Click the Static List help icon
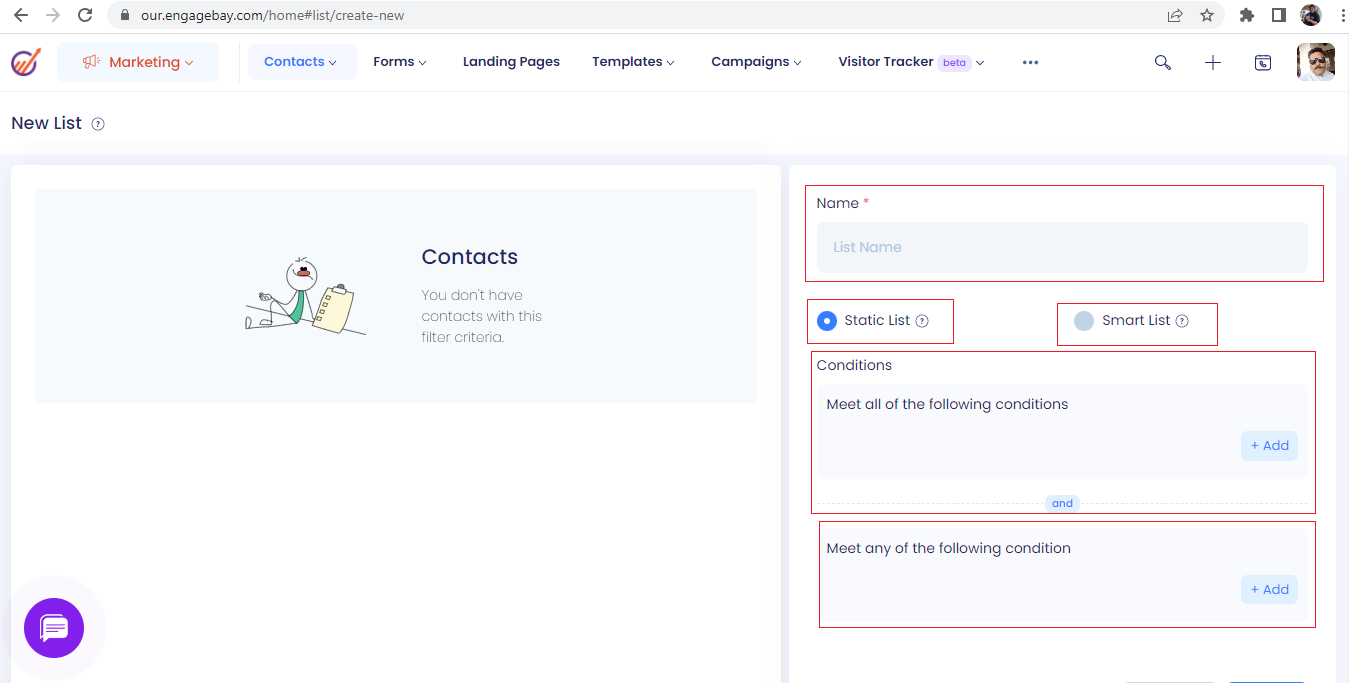Screen dimensions: 1349x683 [922, 321]
